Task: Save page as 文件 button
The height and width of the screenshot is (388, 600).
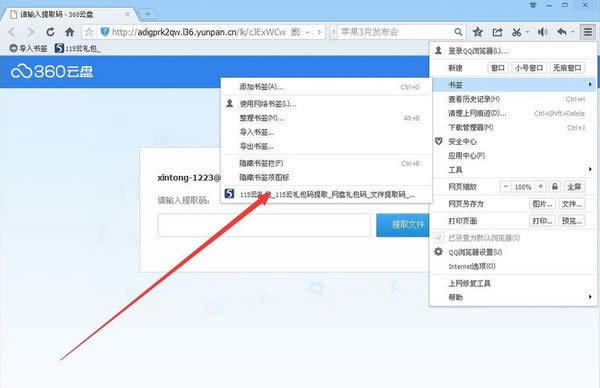Action: (572, 204)
